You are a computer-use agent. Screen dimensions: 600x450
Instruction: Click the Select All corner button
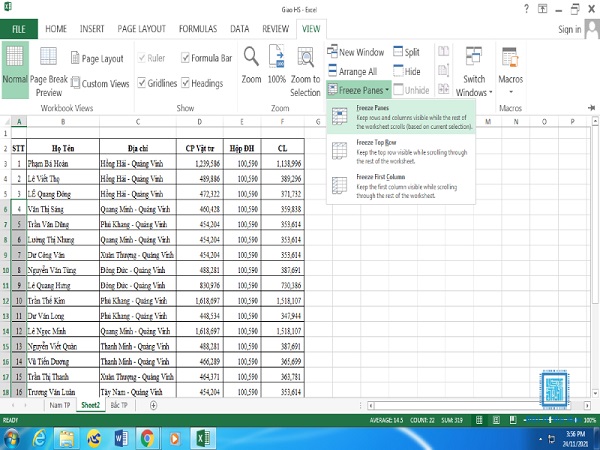[x=5, y=122]
